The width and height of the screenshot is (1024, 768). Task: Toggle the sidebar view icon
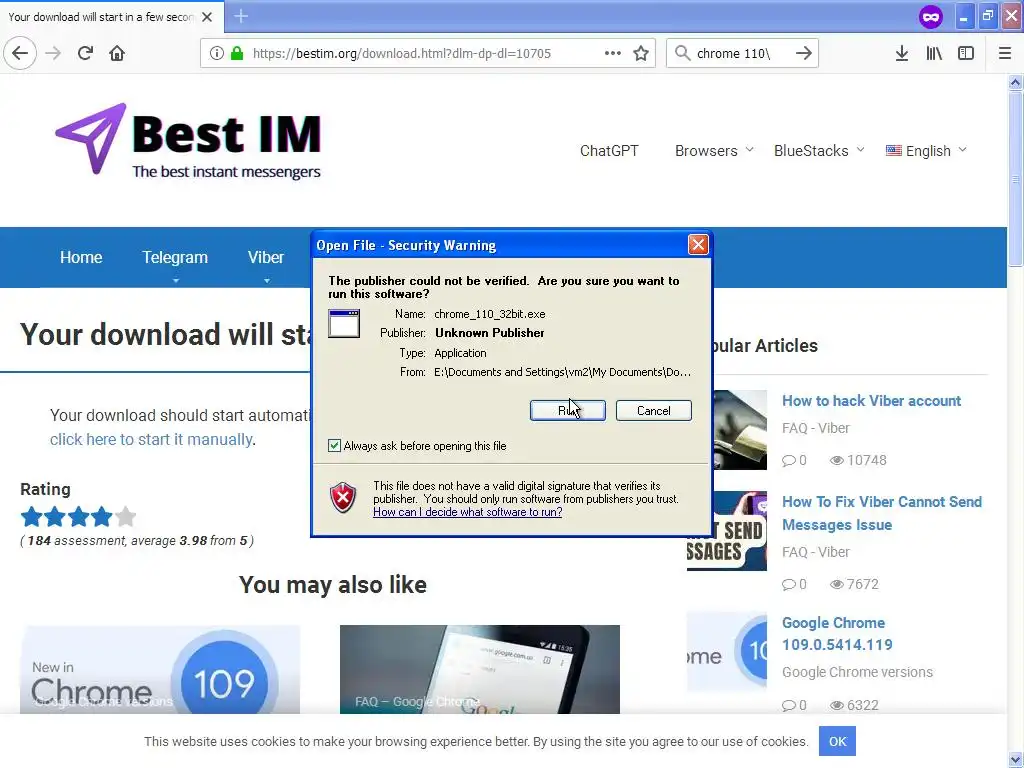point(966,53)
